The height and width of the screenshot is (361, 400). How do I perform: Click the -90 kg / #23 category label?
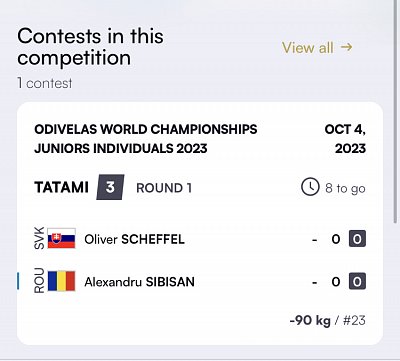pyautogui.click(x=328, y=320)
